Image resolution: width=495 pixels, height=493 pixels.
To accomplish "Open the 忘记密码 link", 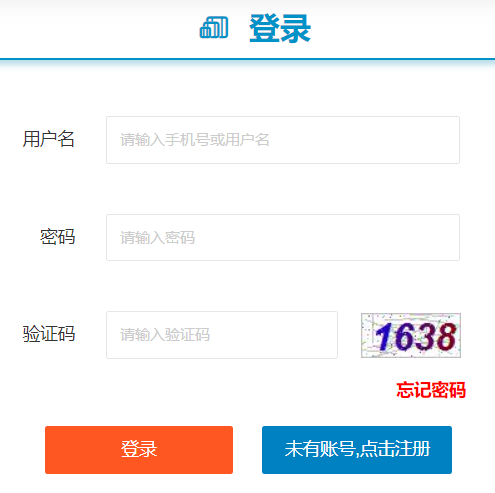I will (x=431, y=390).
